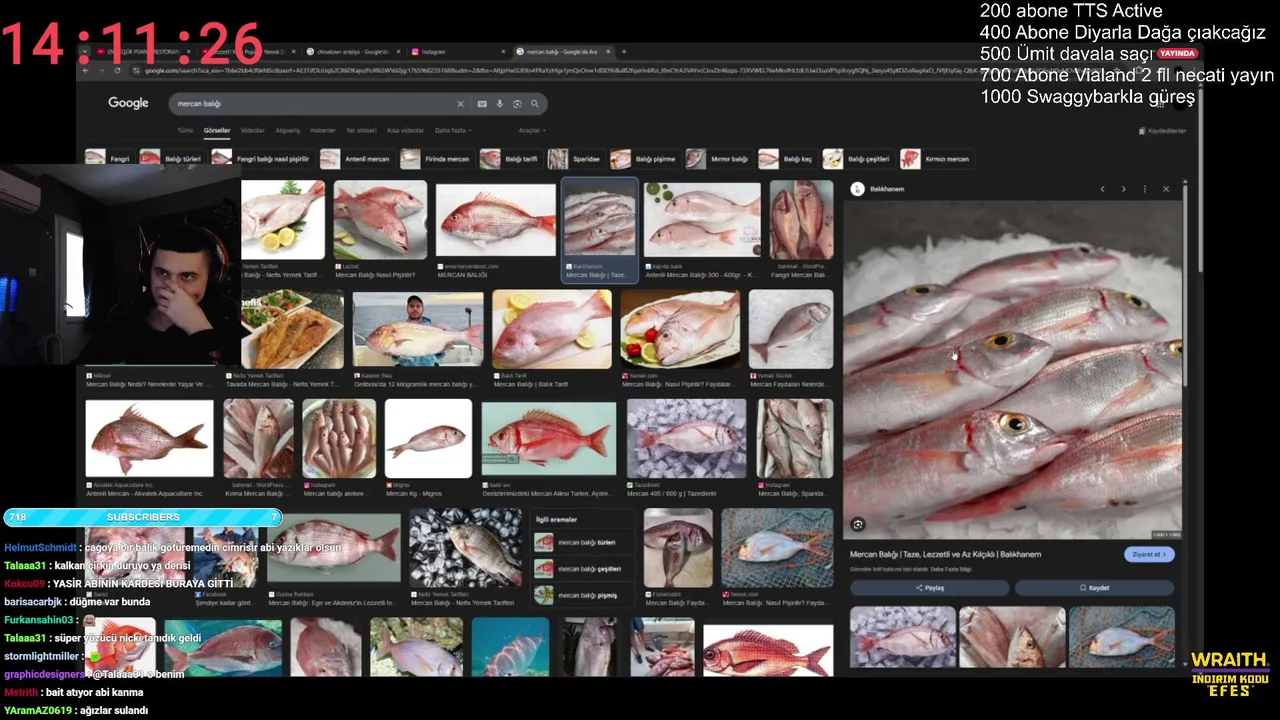The height and width of the screenshot is (720, 1280).
Task: Click the Google logo
Action: (x=128, y=103)
